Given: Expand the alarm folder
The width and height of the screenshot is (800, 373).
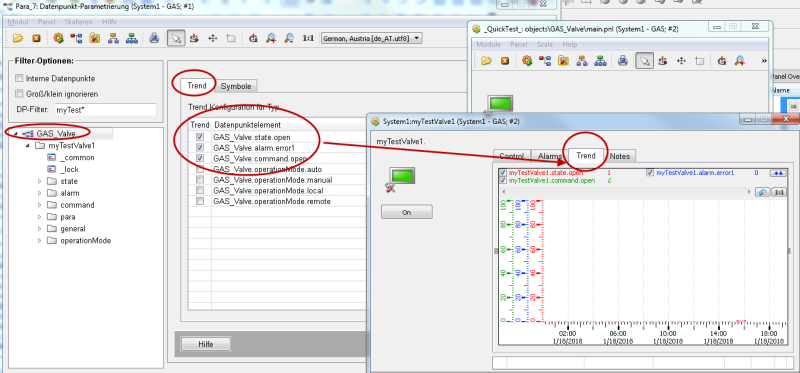Looking at the screenshot, I should (x=40, y=193).
